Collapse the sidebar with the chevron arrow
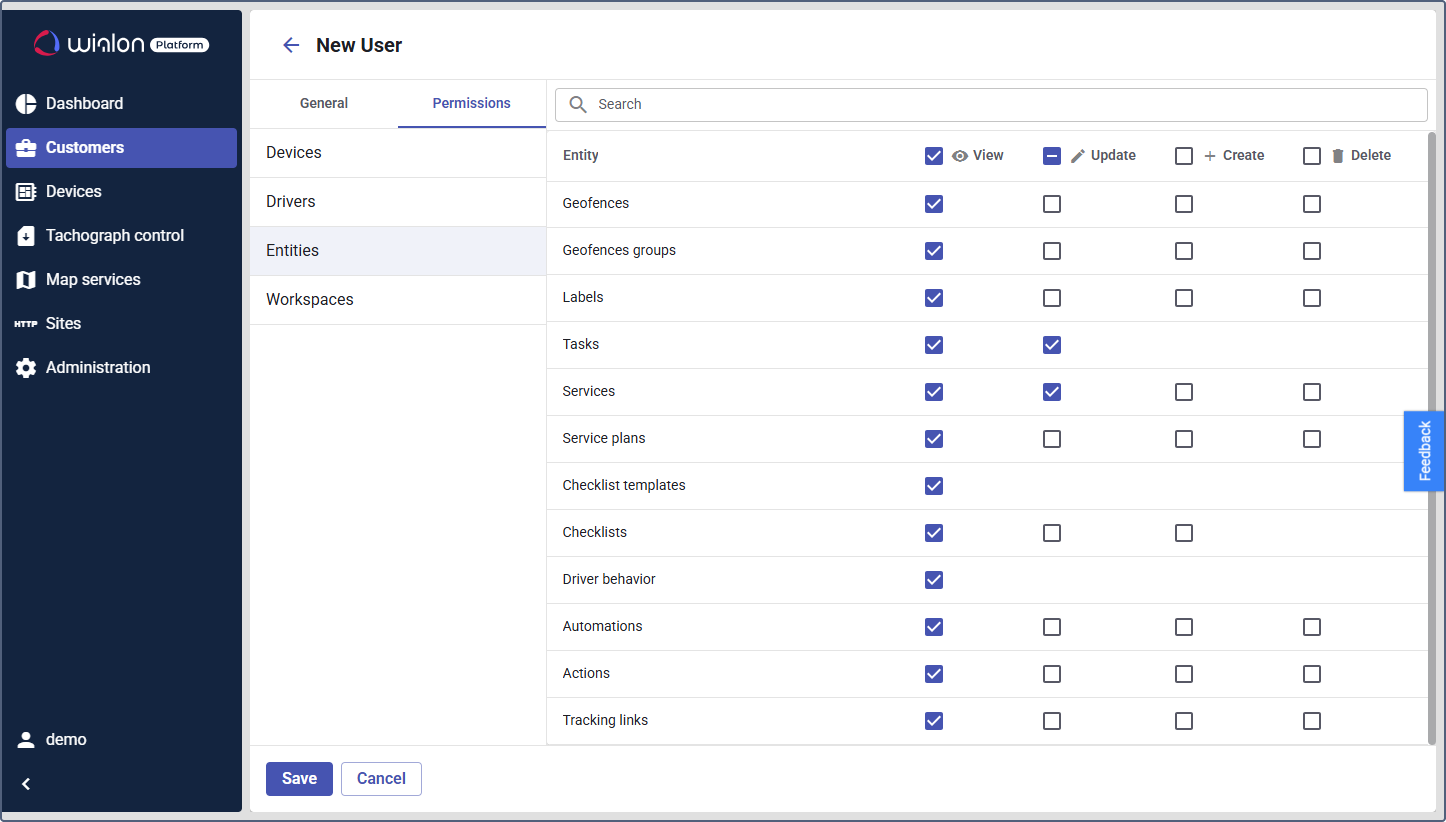Screen dimensions: 1446x822 [26, 784]
